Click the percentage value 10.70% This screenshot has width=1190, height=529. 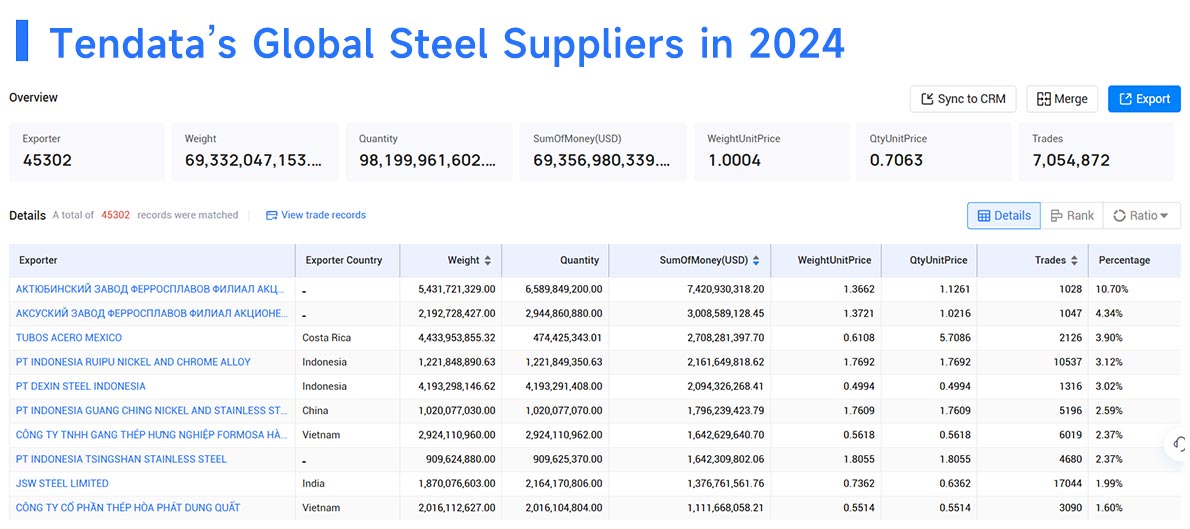click(1112, 289)
